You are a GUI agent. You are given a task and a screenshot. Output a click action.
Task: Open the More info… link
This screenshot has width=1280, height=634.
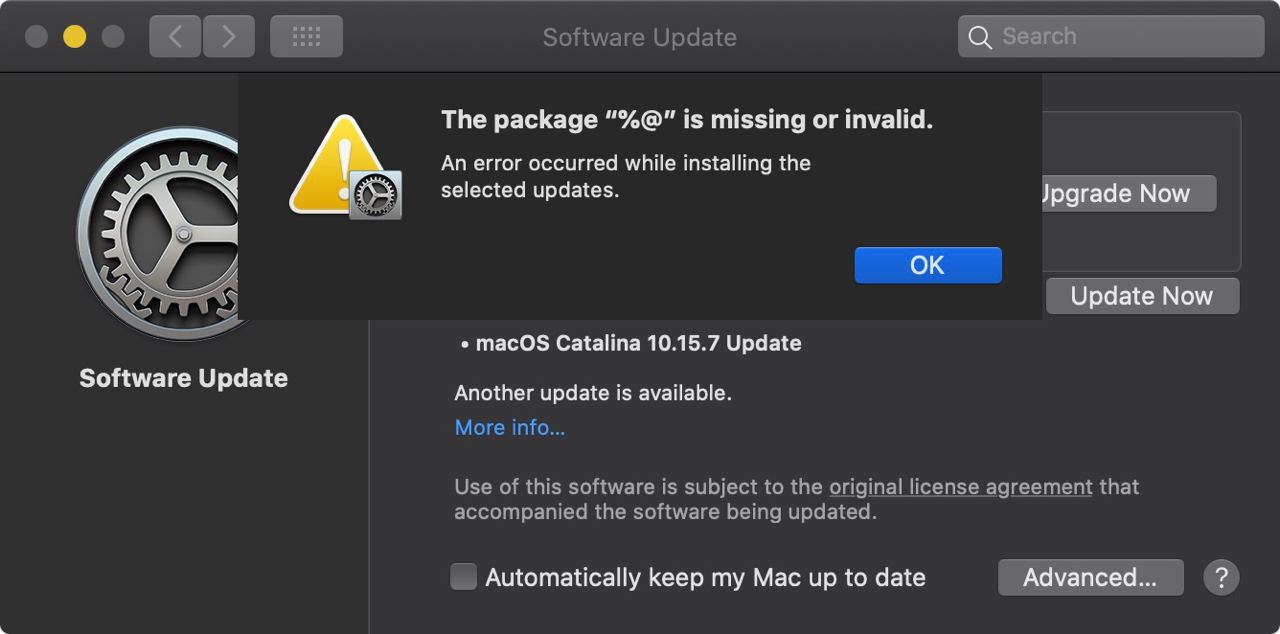(x=510, y=428)
